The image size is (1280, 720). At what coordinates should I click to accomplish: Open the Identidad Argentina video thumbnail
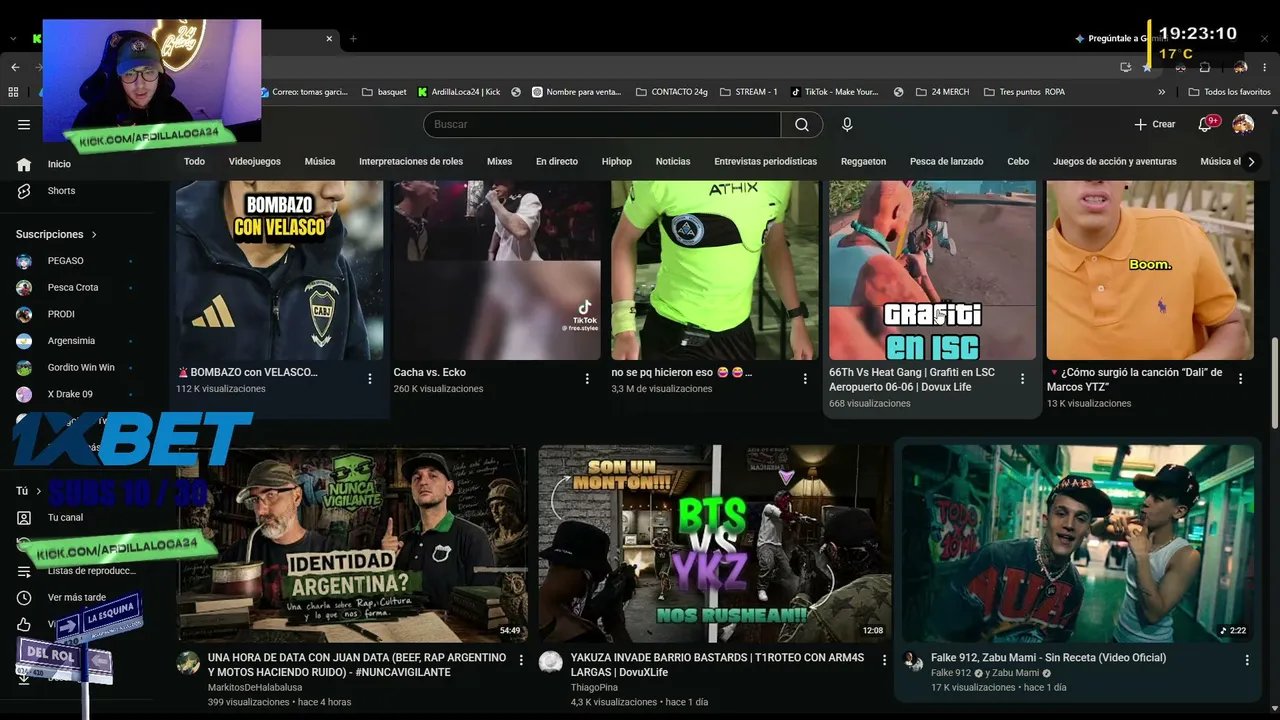coord(352,543)
